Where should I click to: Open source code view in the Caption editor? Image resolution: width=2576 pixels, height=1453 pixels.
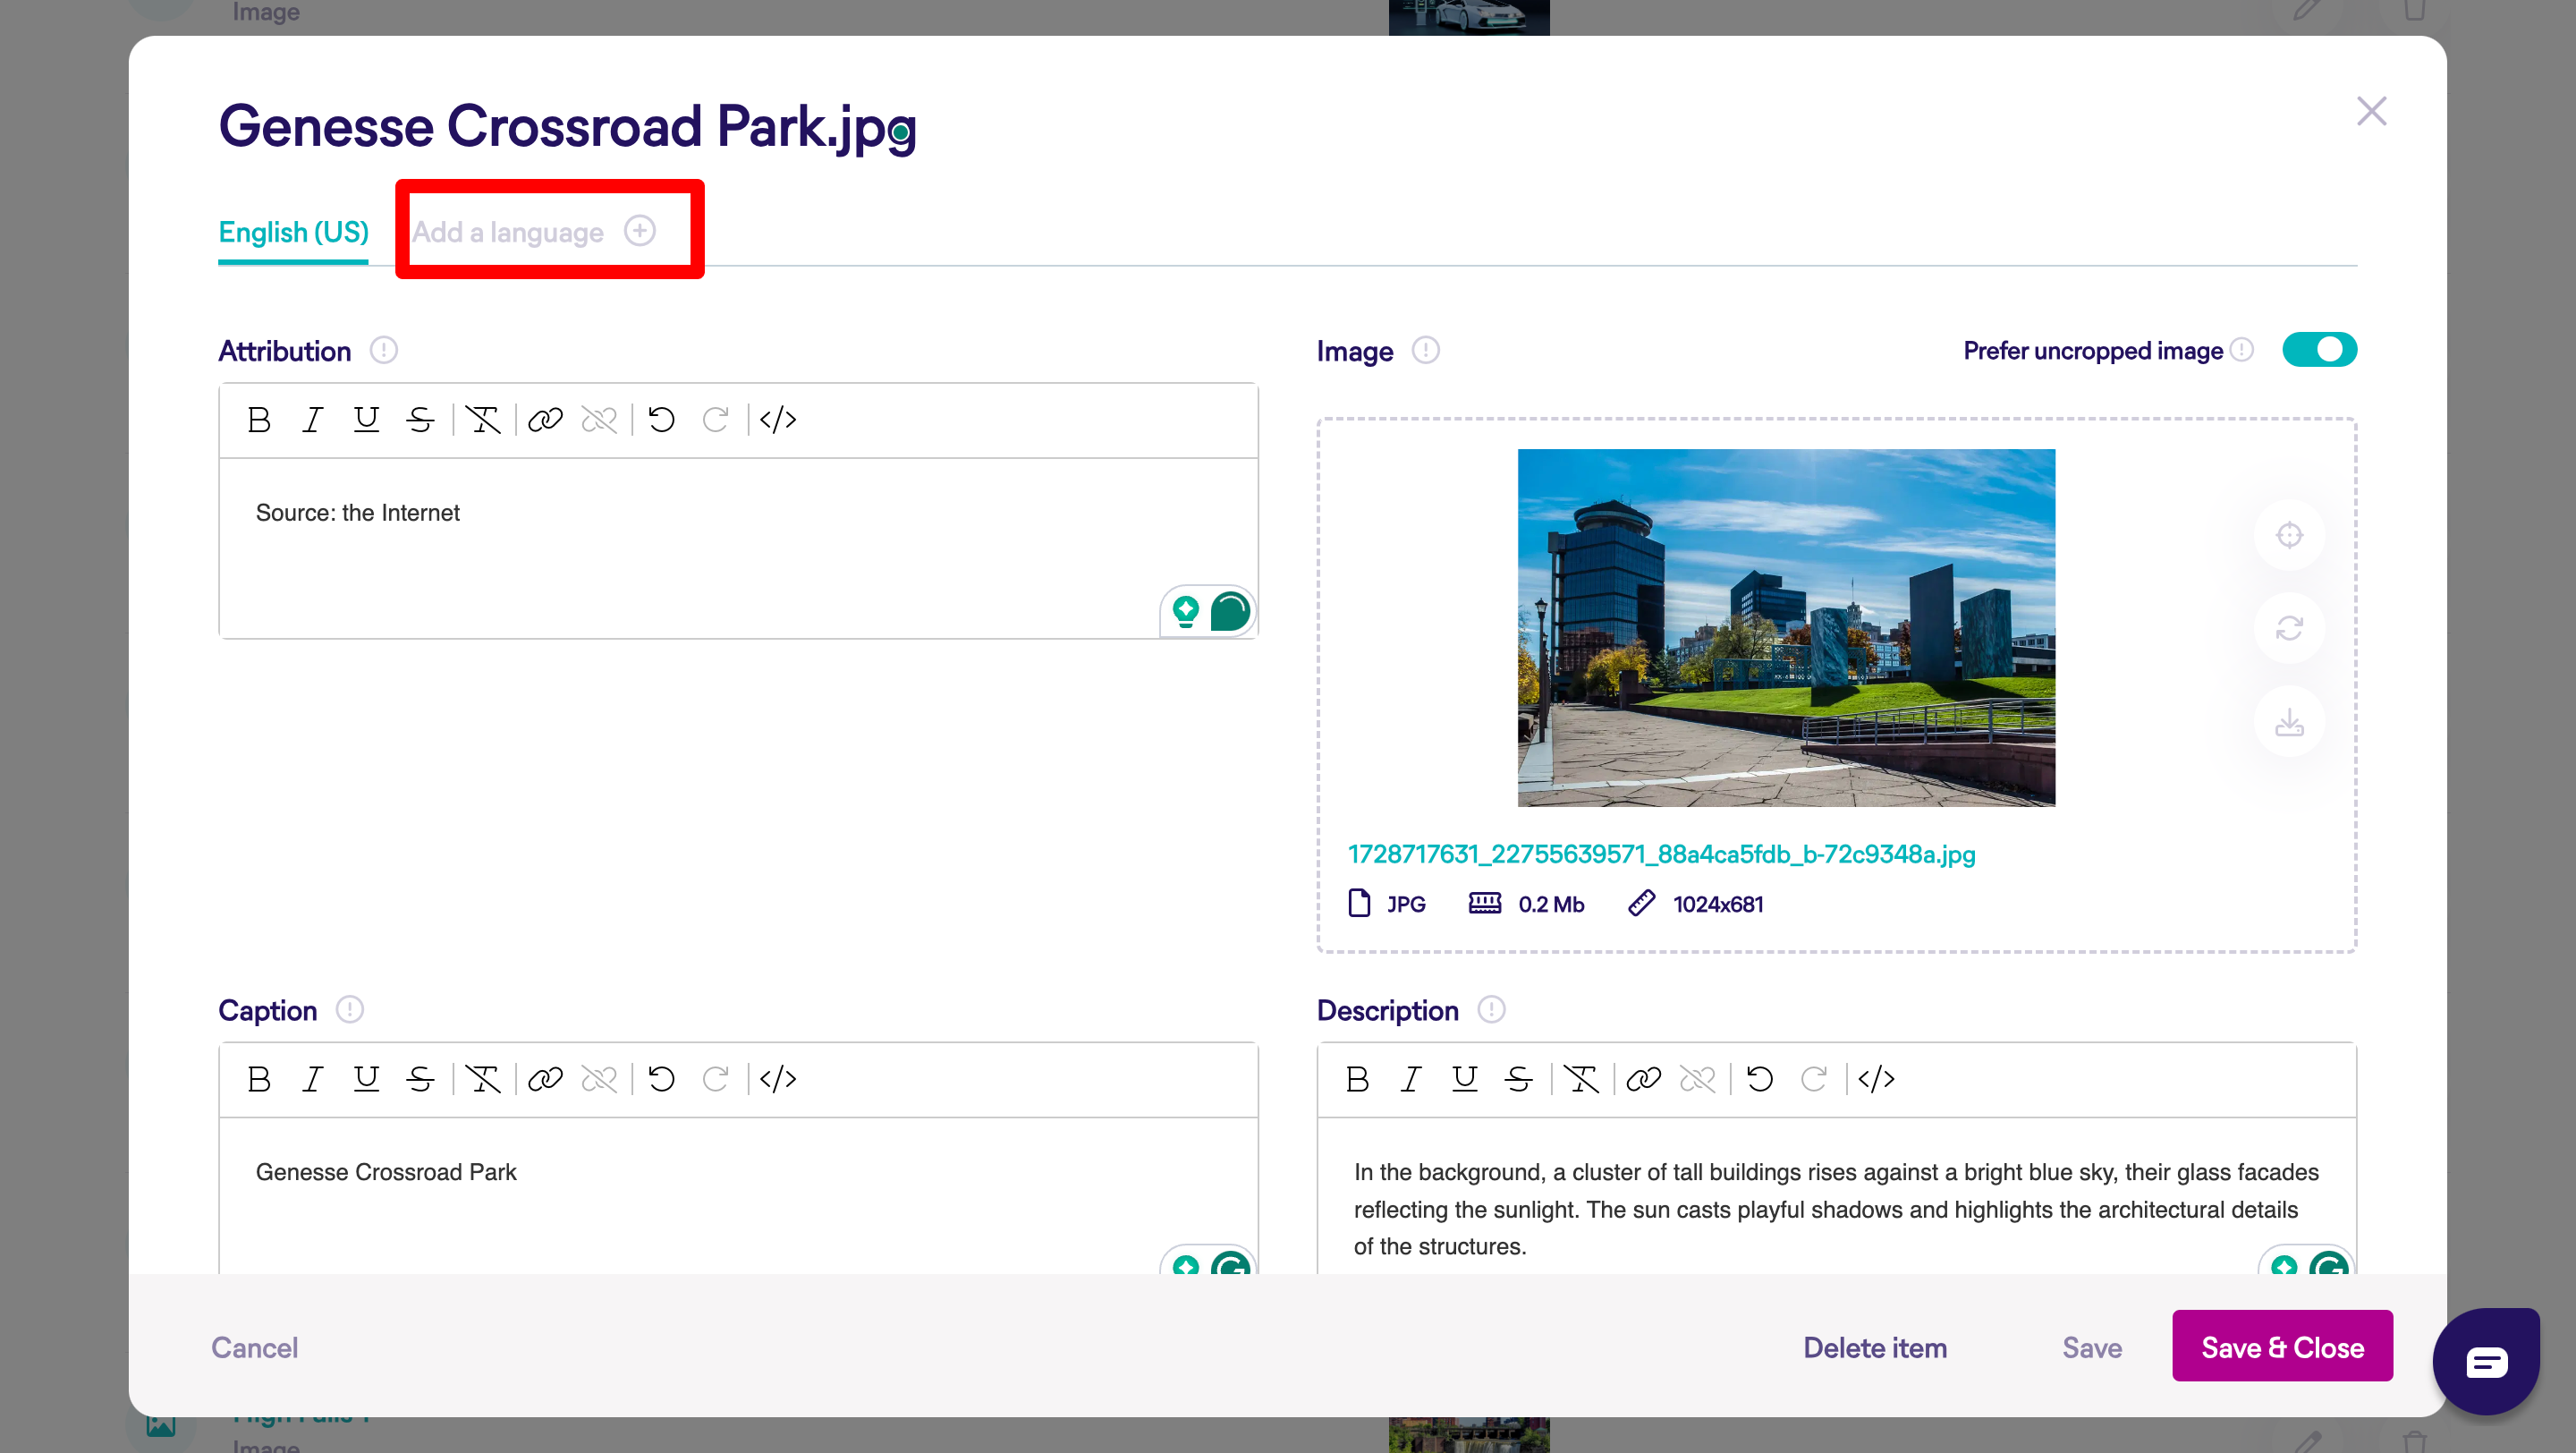click(x=778, y=1079)
